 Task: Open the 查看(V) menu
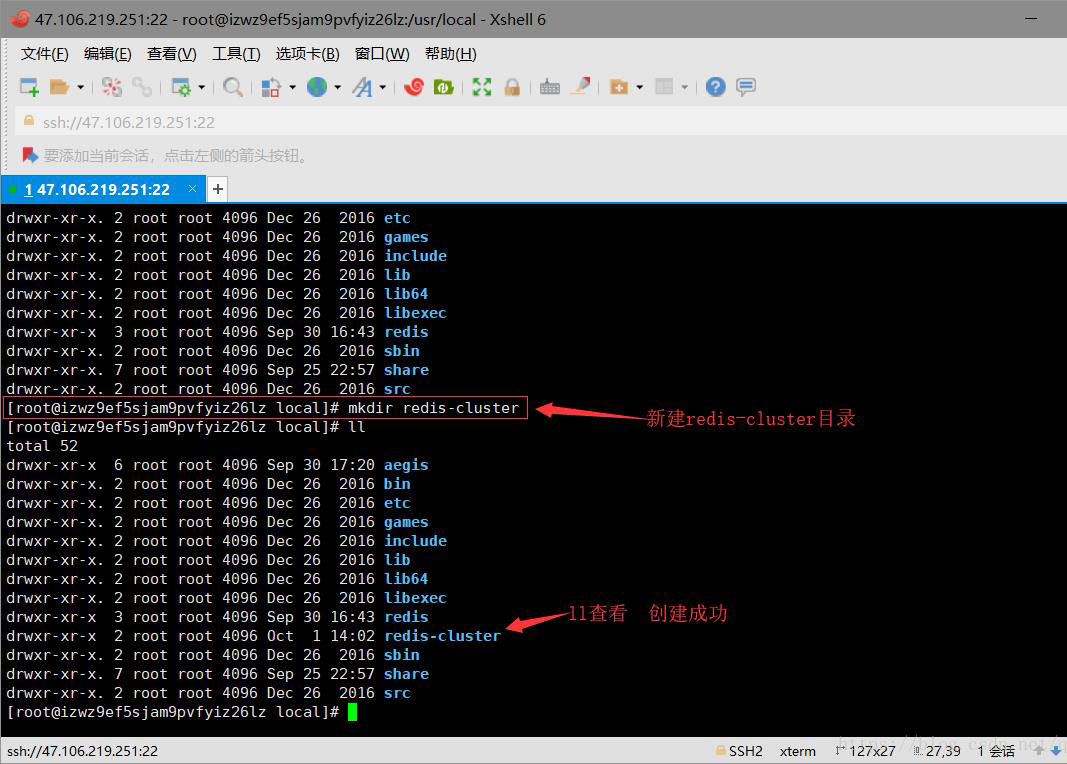coord(171,54)
